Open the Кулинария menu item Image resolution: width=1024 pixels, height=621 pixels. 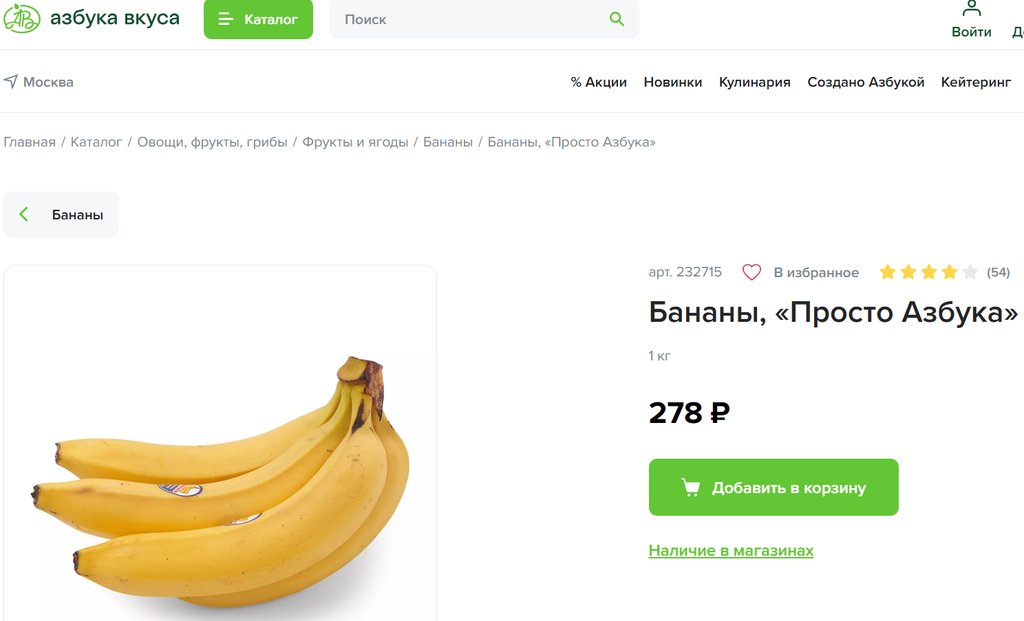pyautogui.click(x=754, y=82)
